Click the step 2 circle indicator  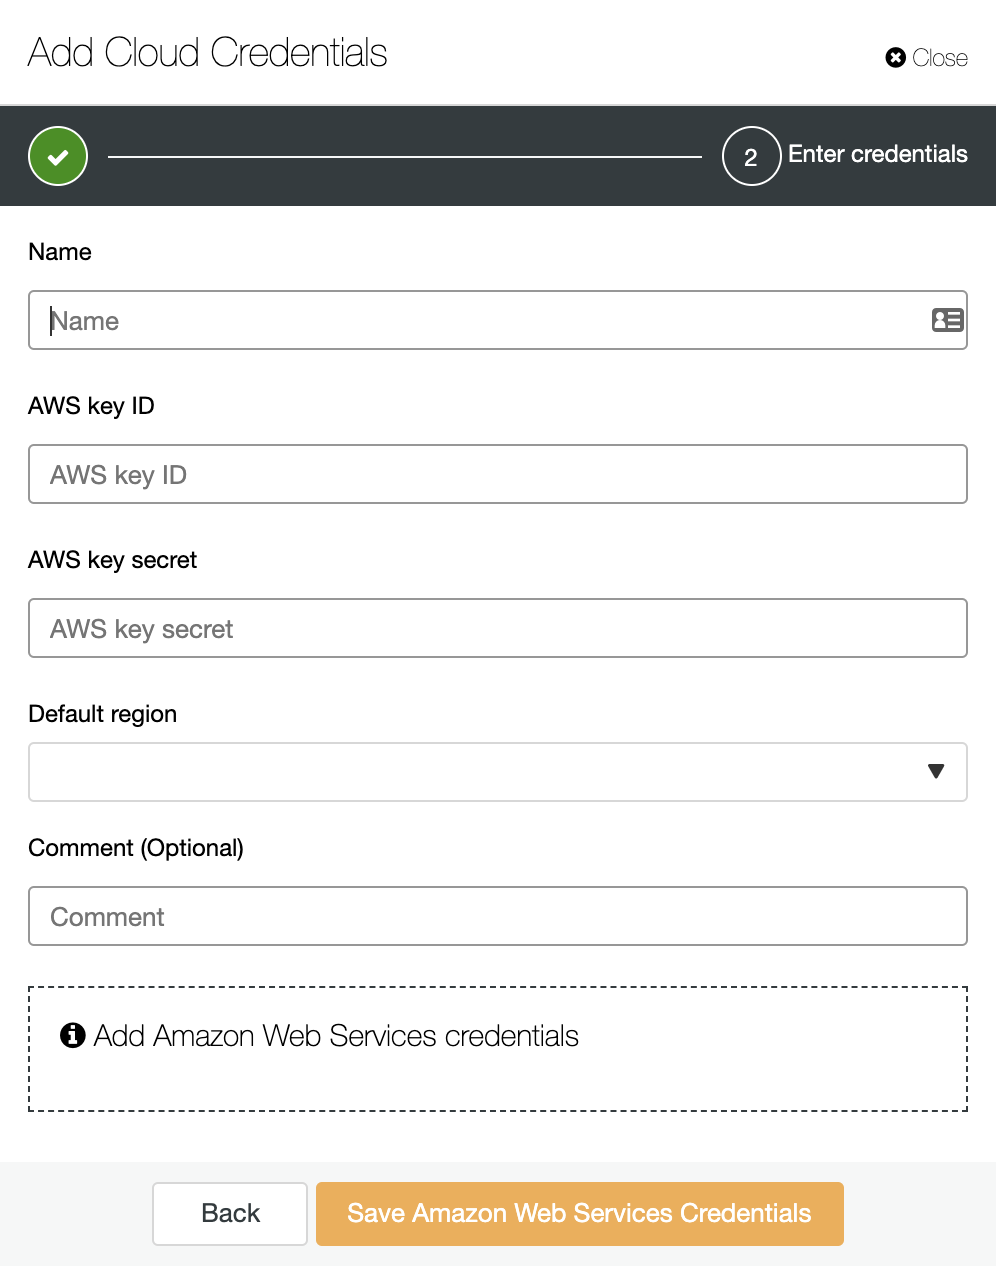coord(751,156)
